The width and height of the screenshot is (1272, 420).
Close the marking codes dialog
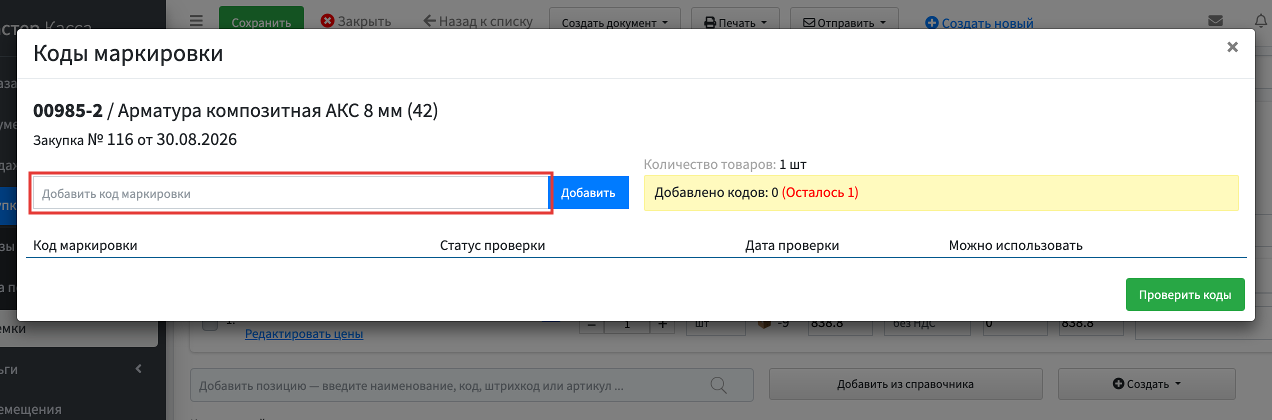1233,47
